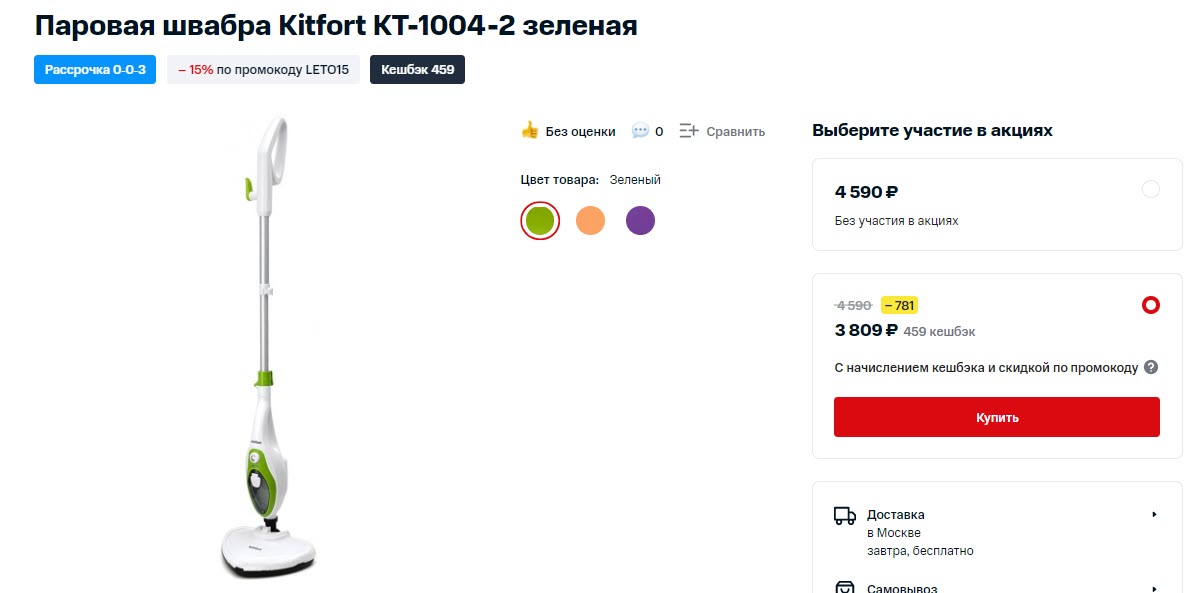The image size is (1189, 593).
Task: Choose the purple color swatch
Action: click(x=640, y=220)
